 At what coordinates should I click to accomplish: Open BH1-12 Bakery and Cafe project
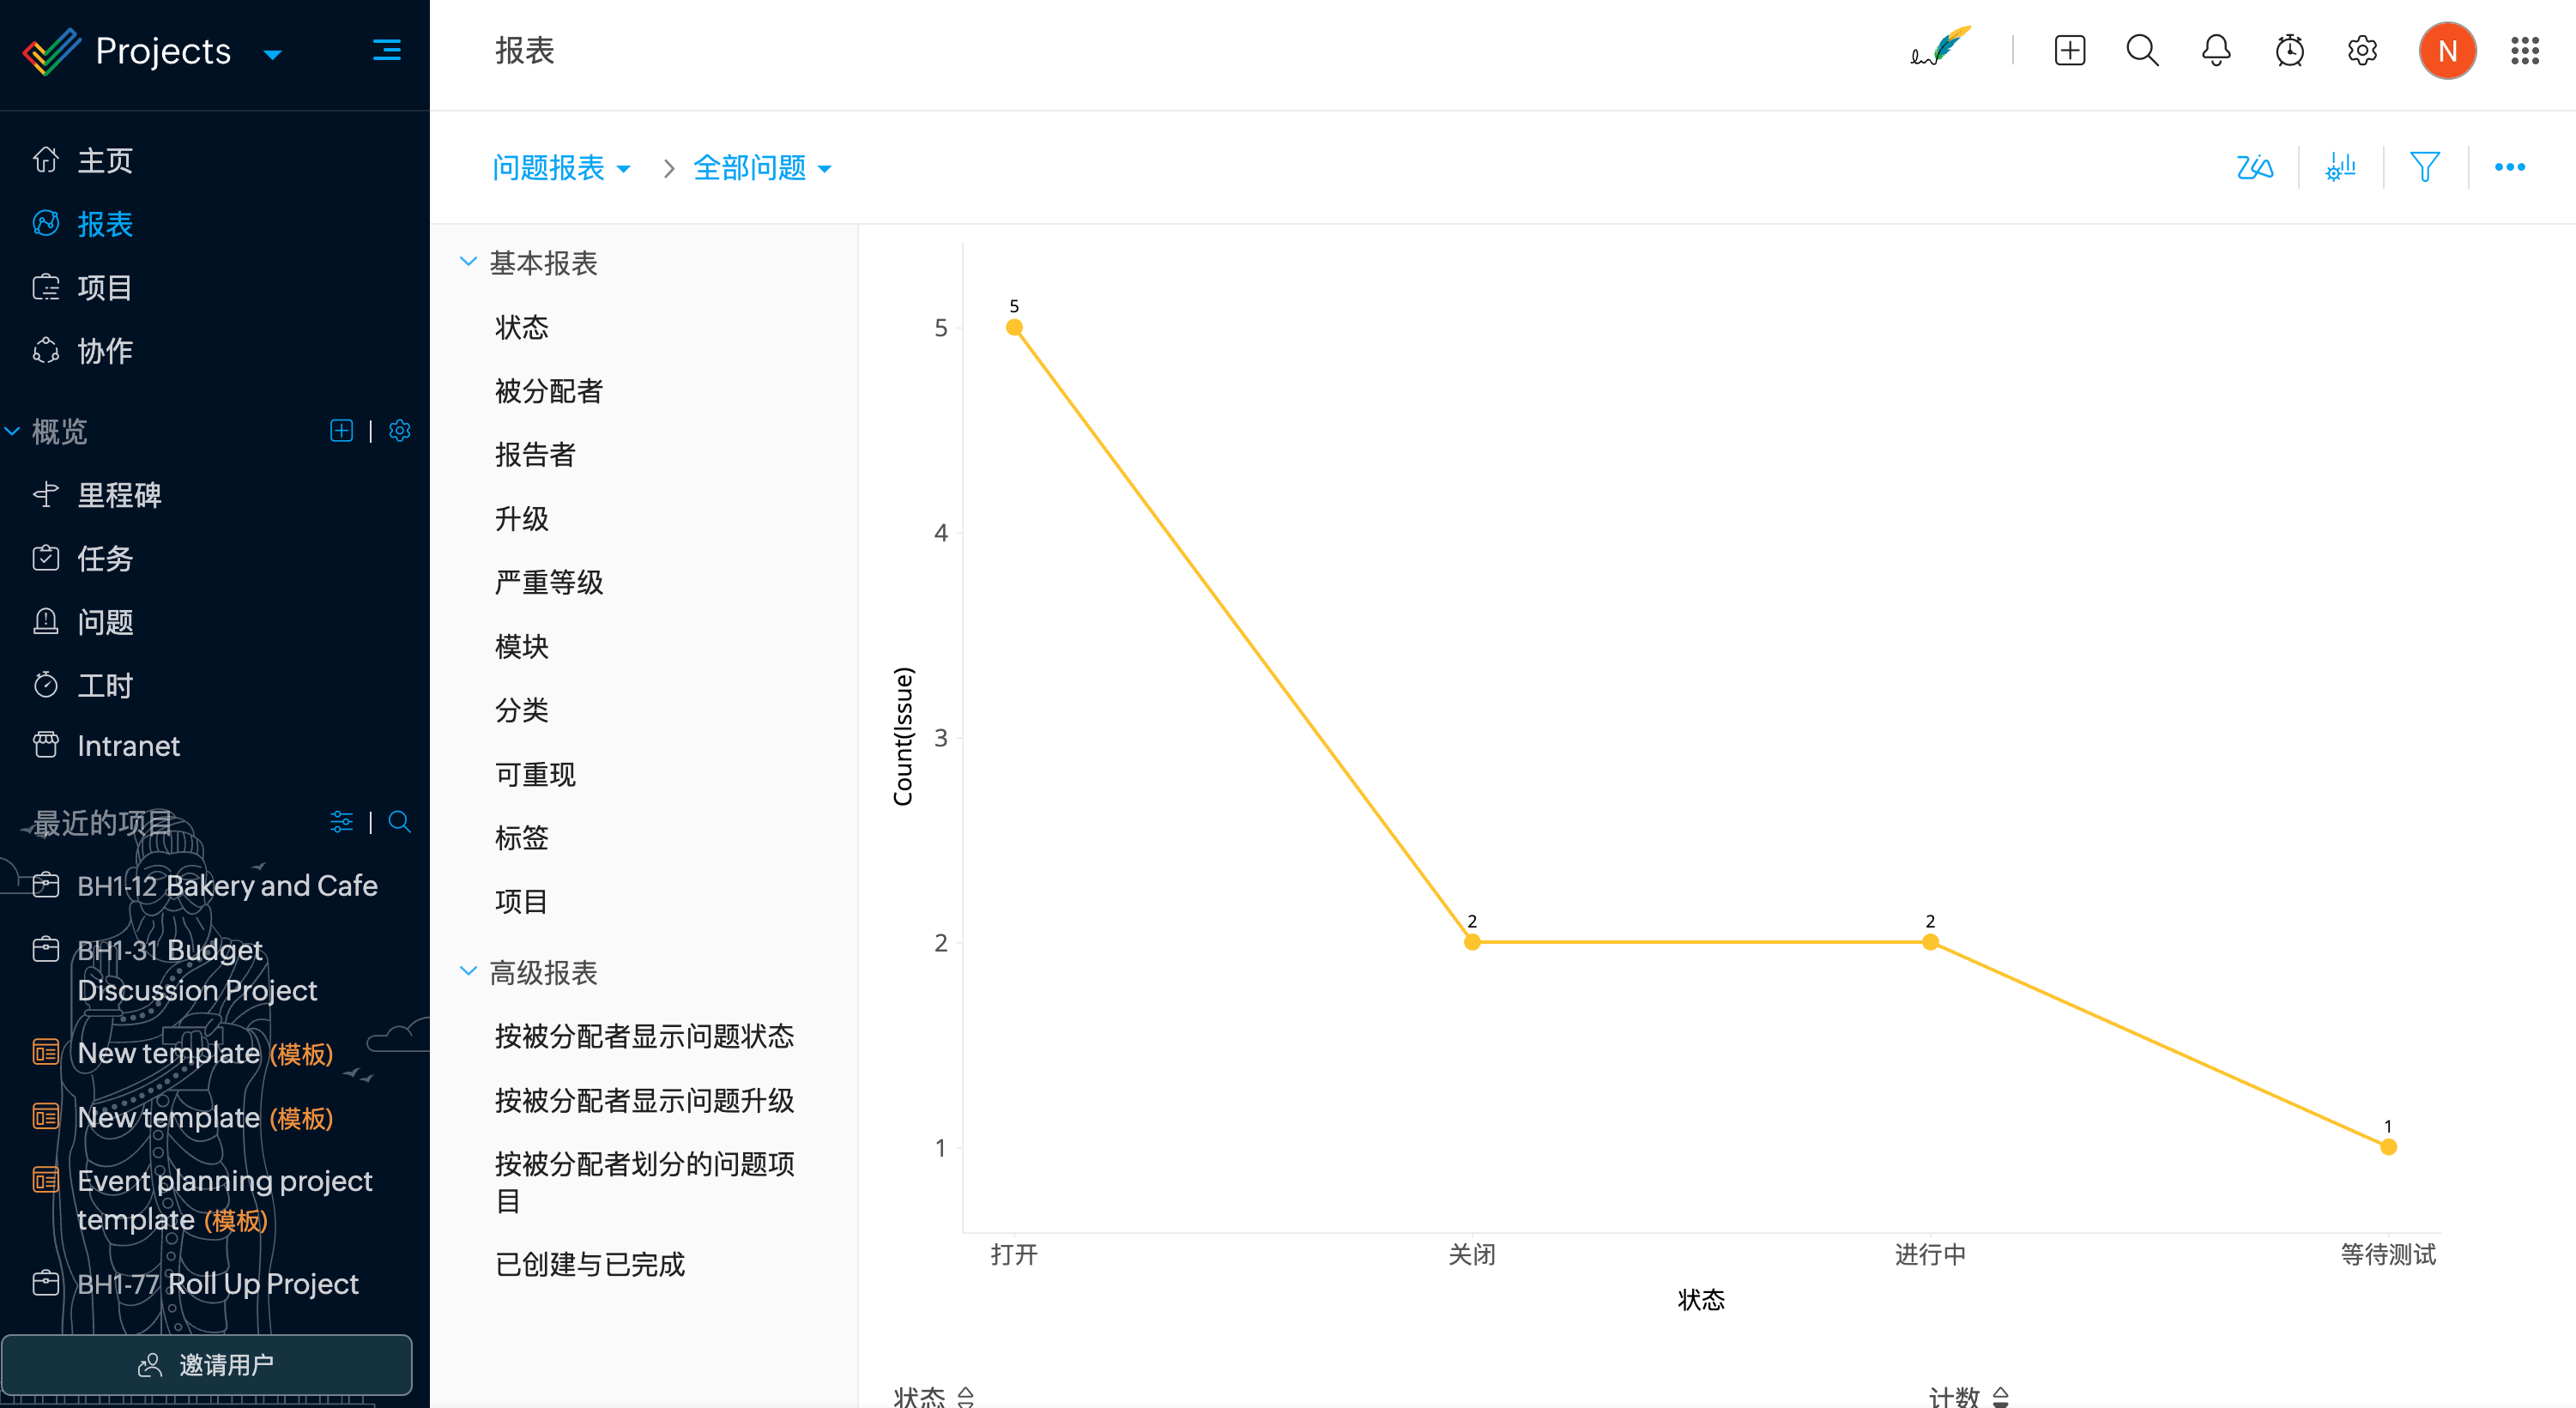(x=227, y=885)
